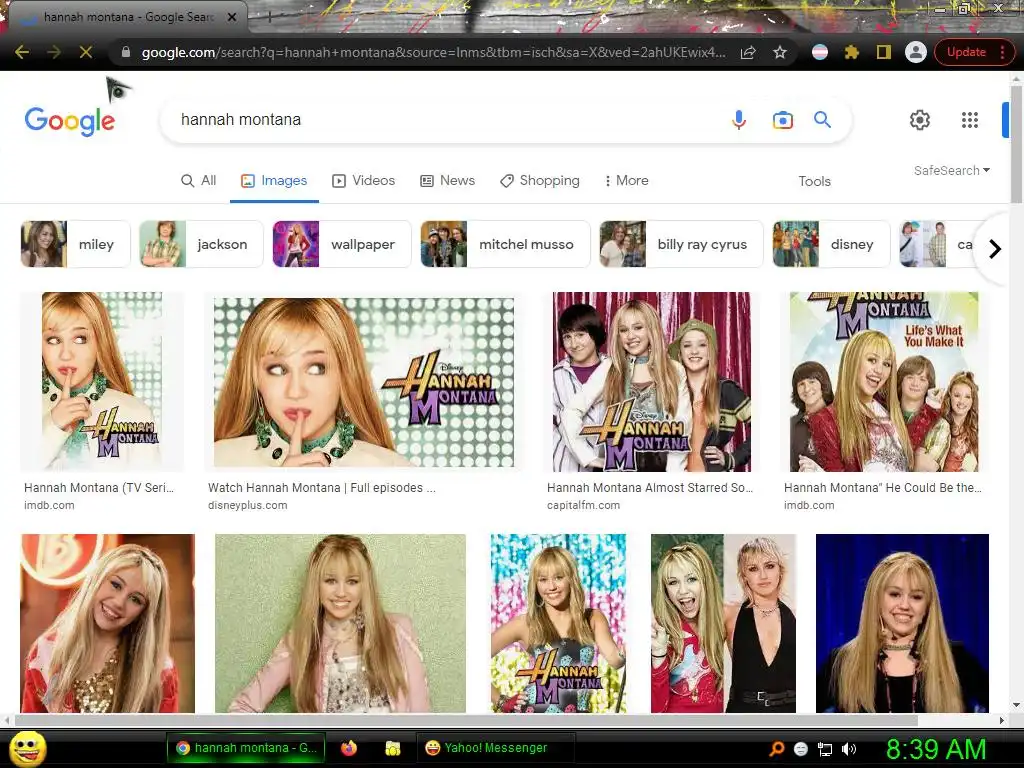The width and height of the screenshot is (1024, 768).
Task: Open the network tray icon
Action: point(825,749)
